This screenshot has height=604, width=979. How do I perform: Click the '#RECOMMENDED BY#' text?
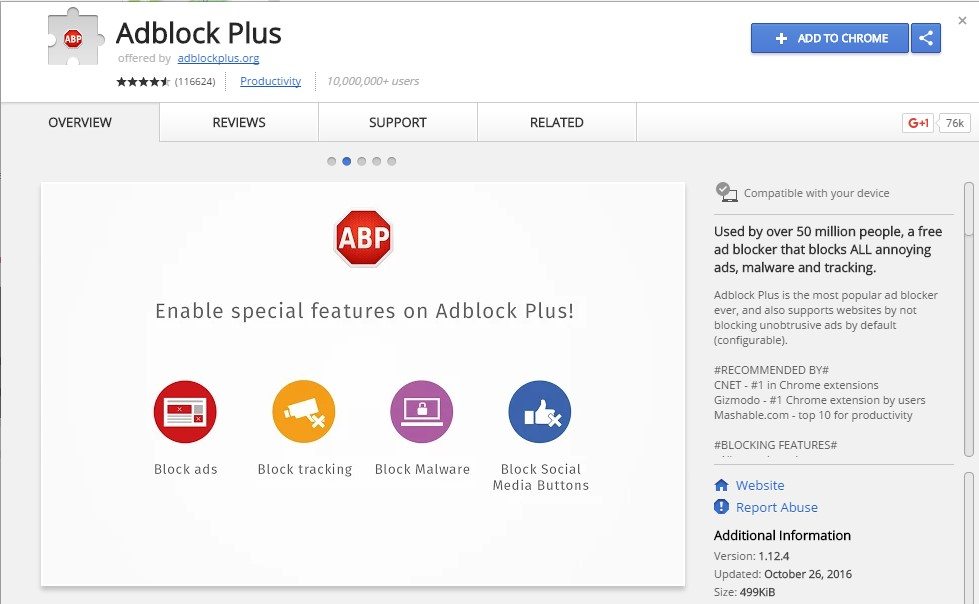pos(771,370)
